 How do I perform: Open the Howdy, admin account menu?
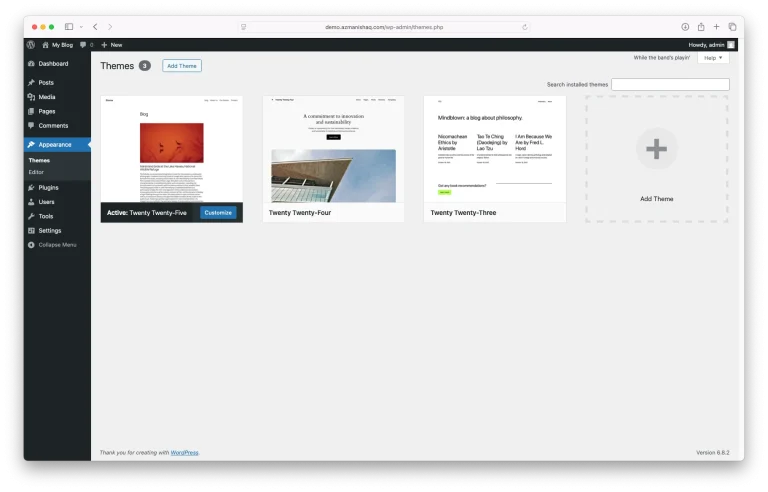point(711,45)
